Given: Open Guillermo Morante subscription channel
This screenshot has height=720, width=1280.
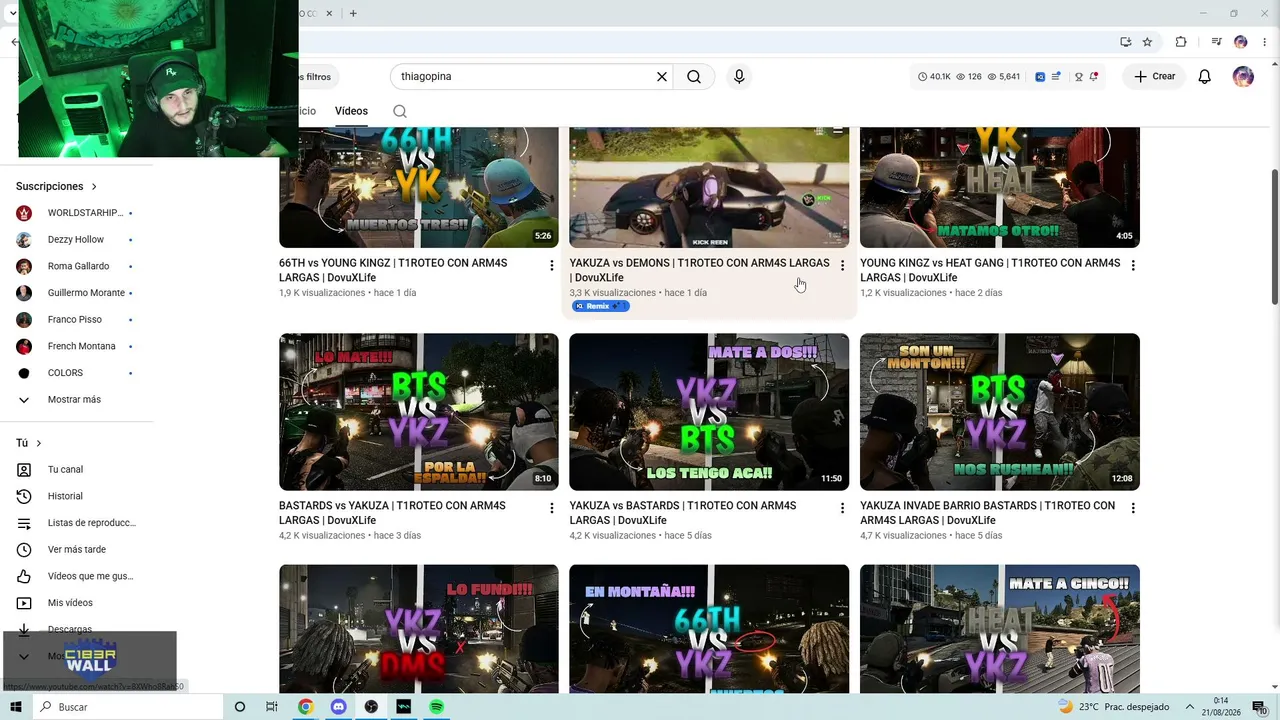Looking at the screenshot, I should [76, 293].
